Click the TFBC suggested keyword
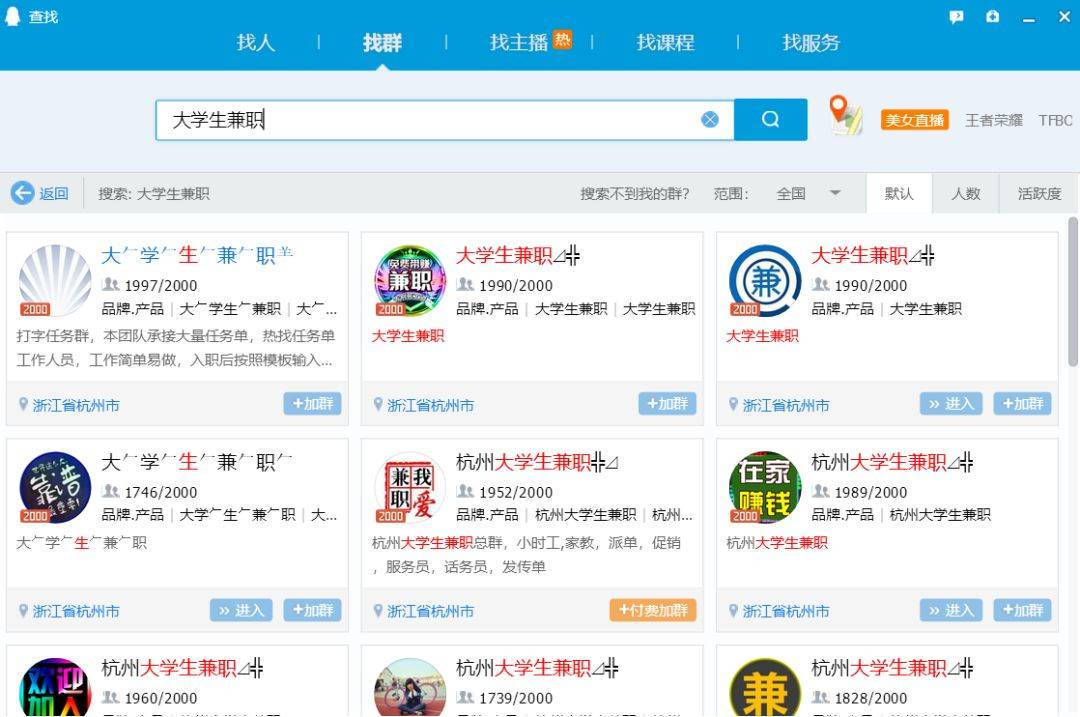This screenshot has height=717, width=1080. click(1055, 120)
